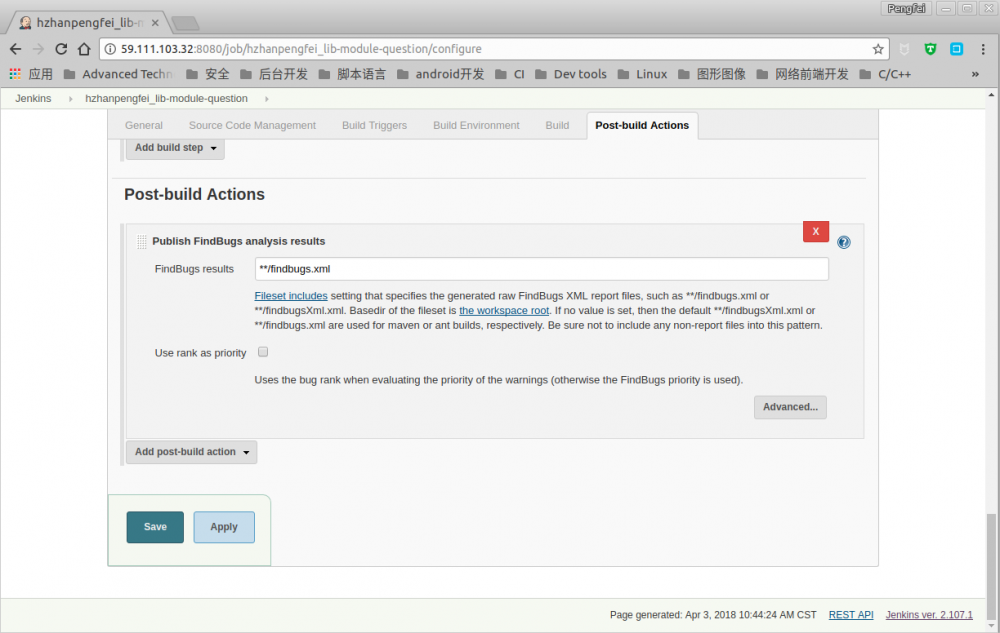Open help for Publish FindBugs analysis results
The height and width of the screenshot is (633, 1000).
coord(844,242)
